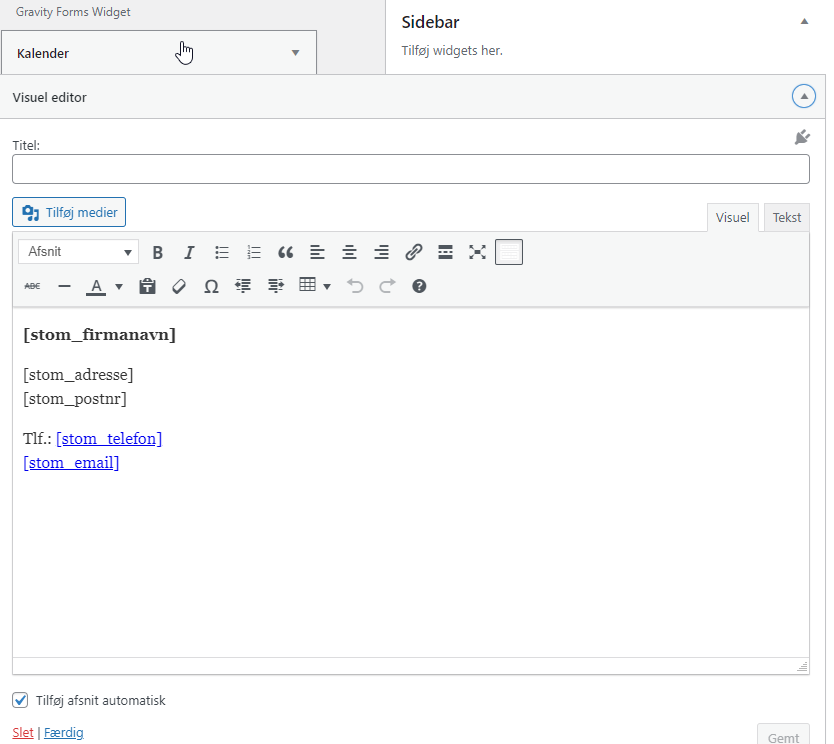Select the Visuel editor tab

(732, 217)
